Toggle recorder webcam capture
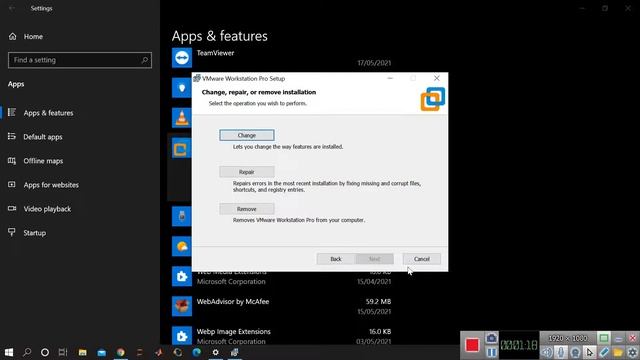Screen dimensions: 640x360 pos(575,352)
